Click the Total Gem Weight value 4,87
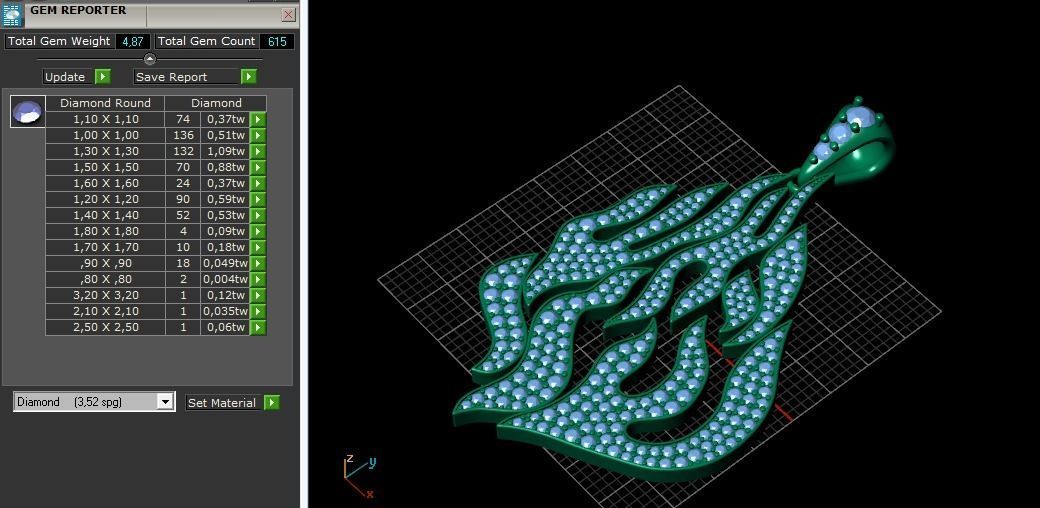The image size is (1040, 508). (133, 41)
